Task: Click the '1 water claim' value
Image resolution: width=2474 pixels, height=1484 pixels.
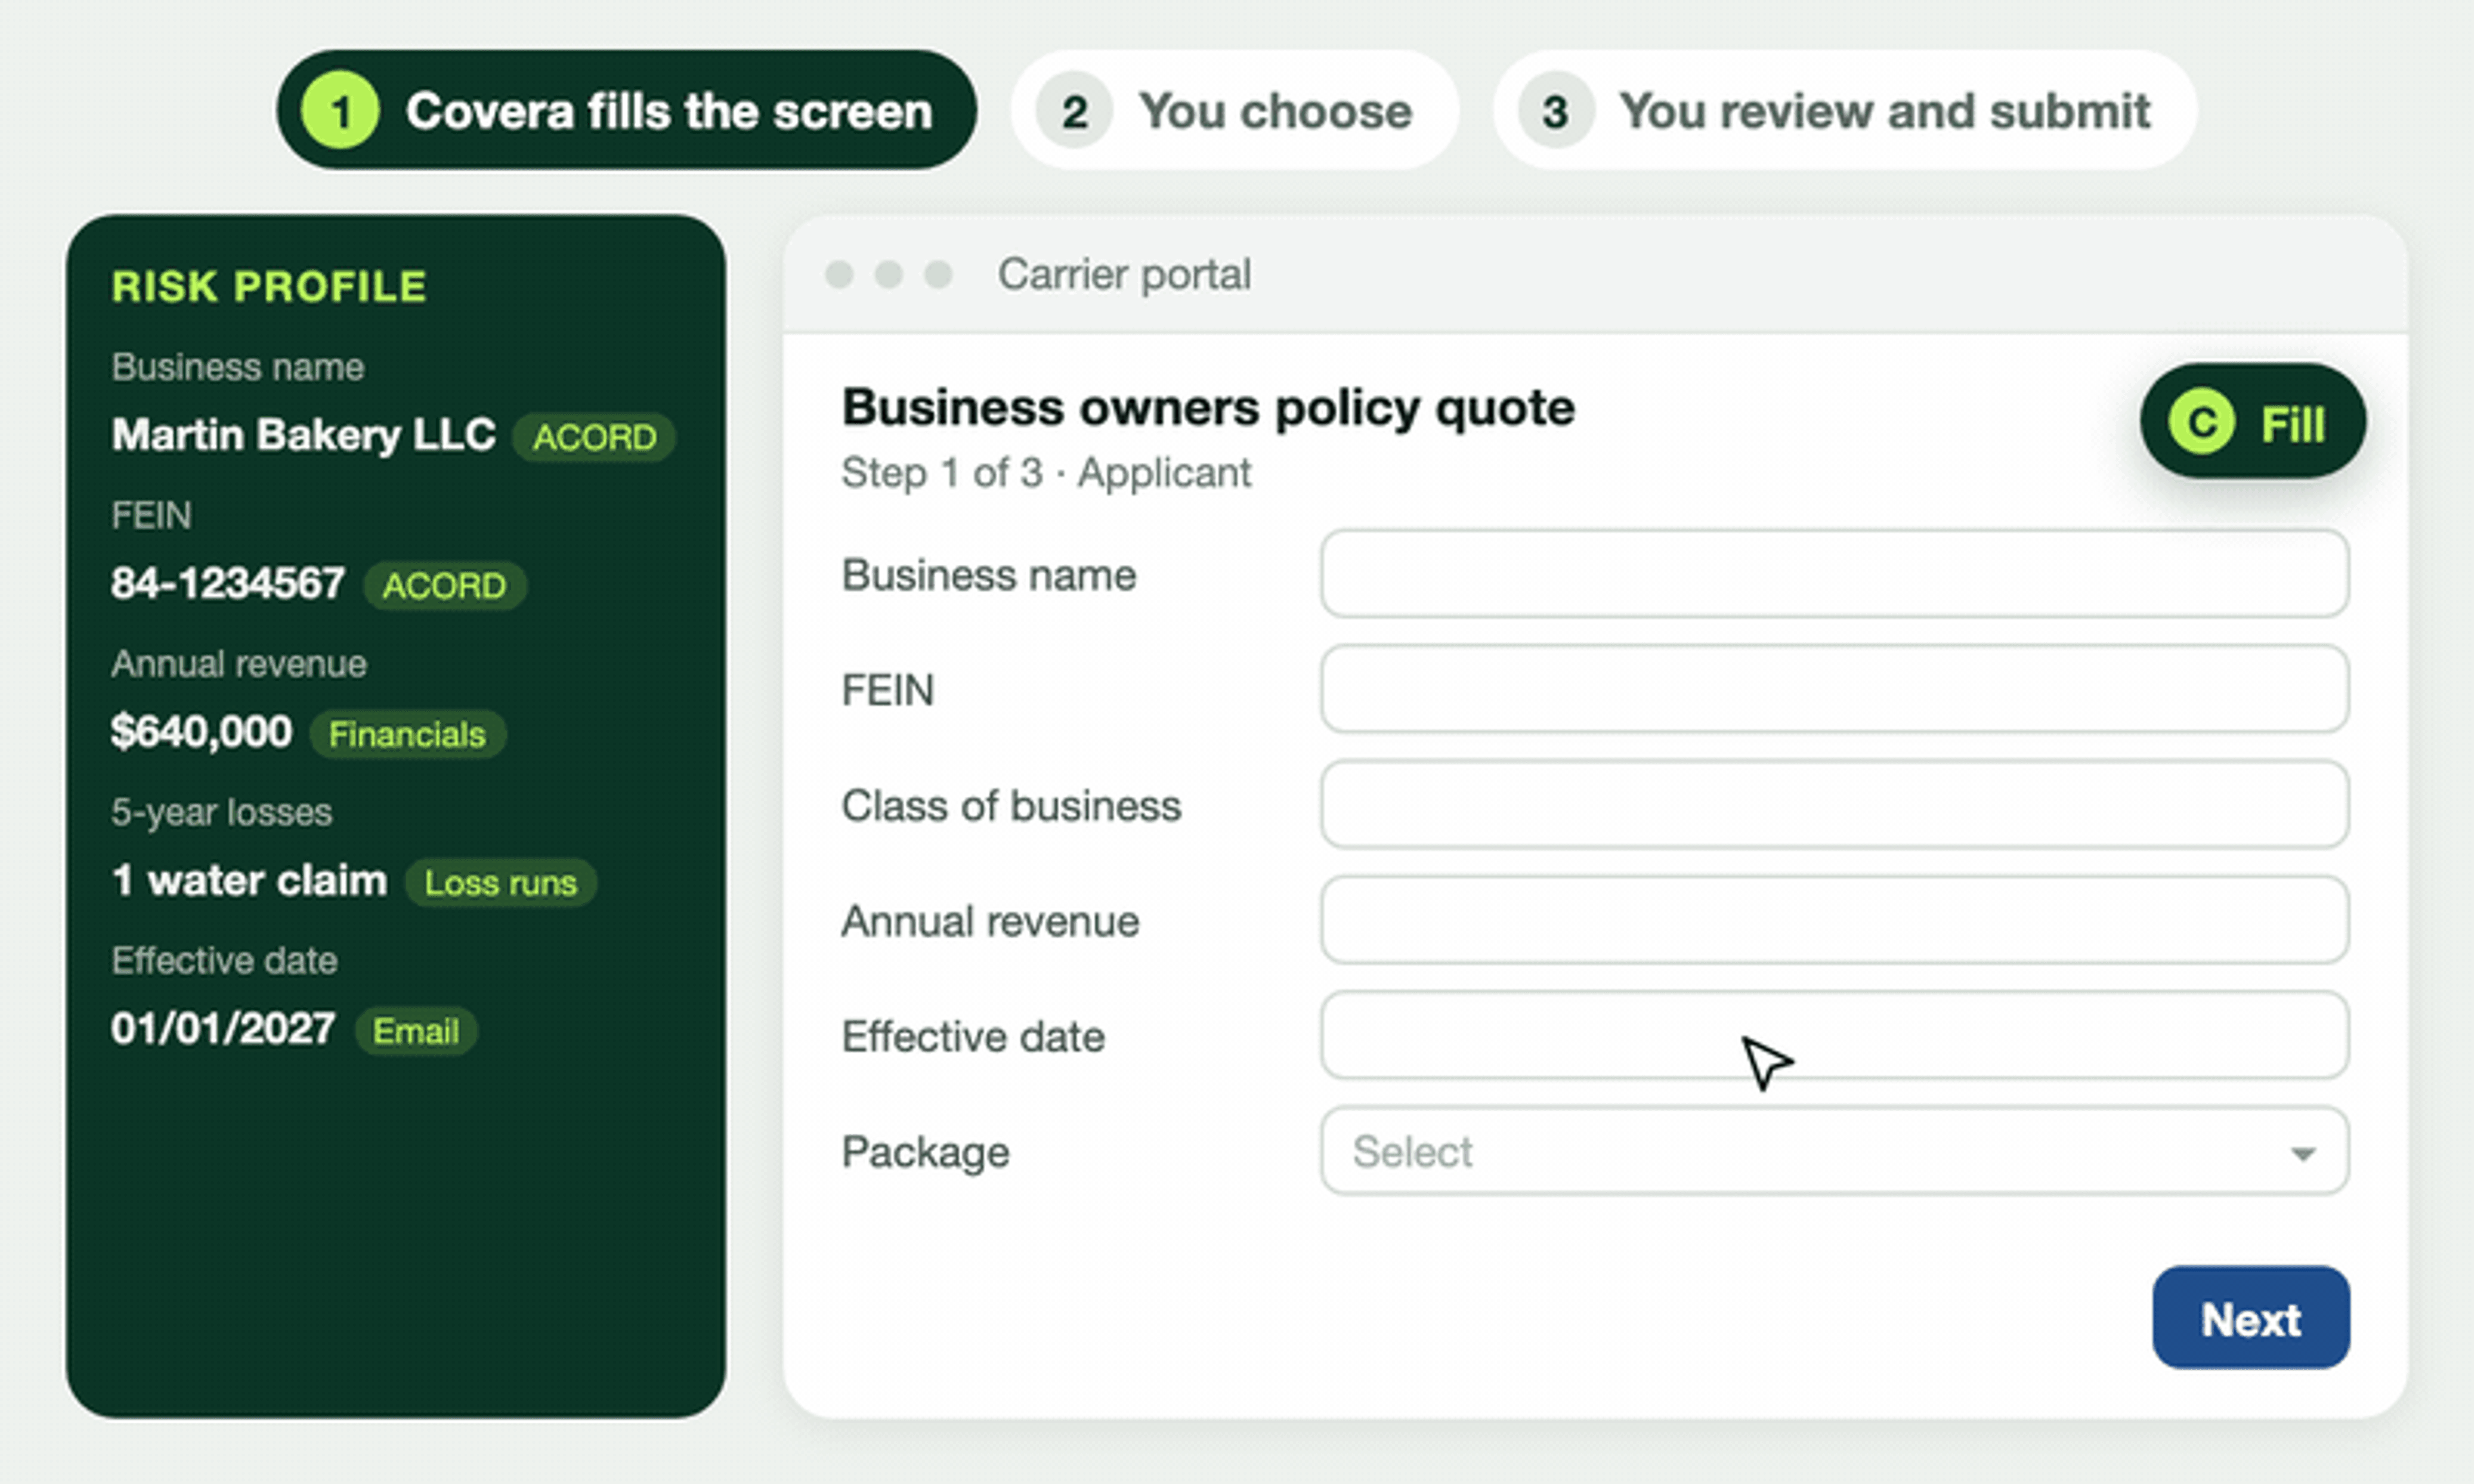Action: click(x=249, y=880)
